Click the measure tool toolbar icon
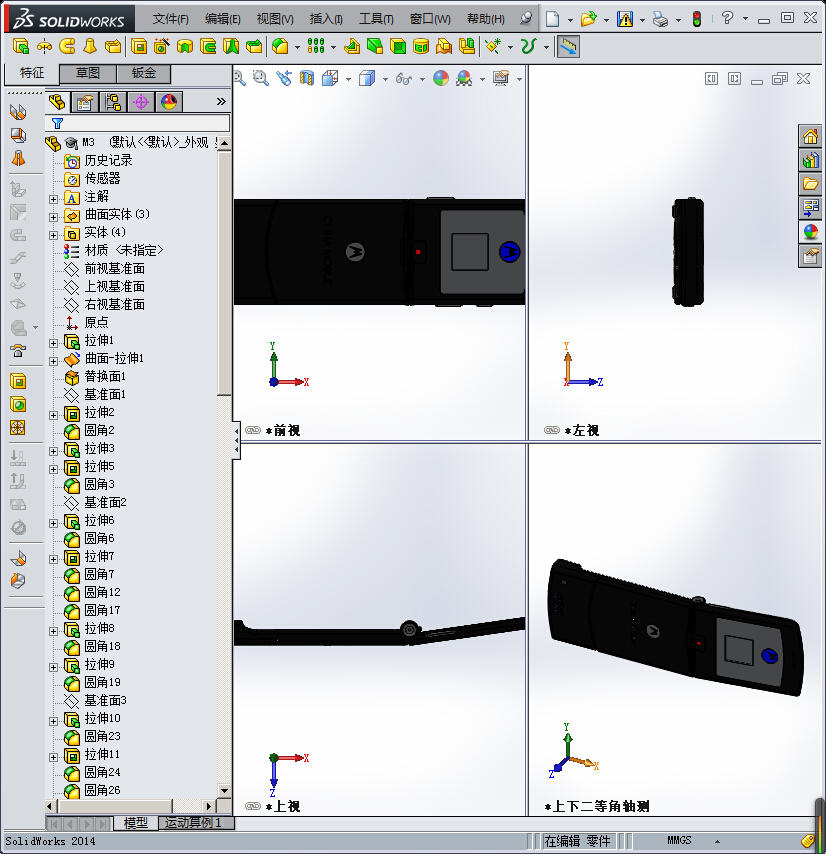The image size is (826, 854). pyautogui.click(x=568, y=47)
